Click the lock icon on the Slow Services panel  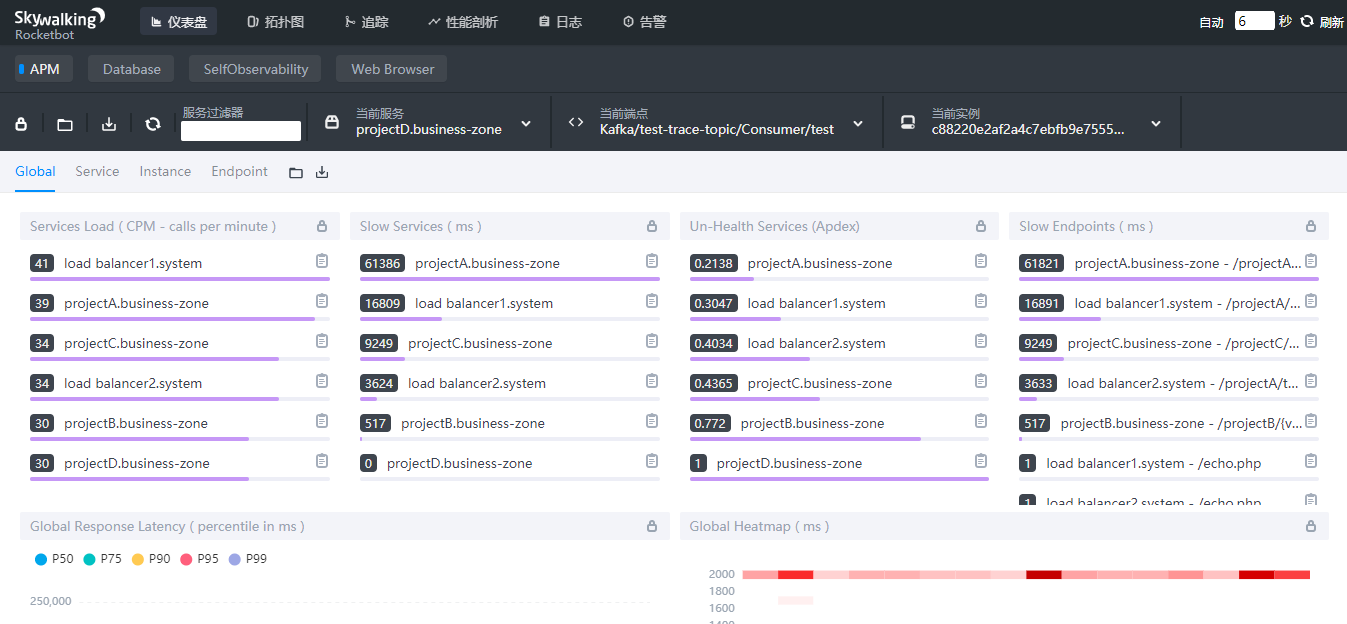click(652, 226)
